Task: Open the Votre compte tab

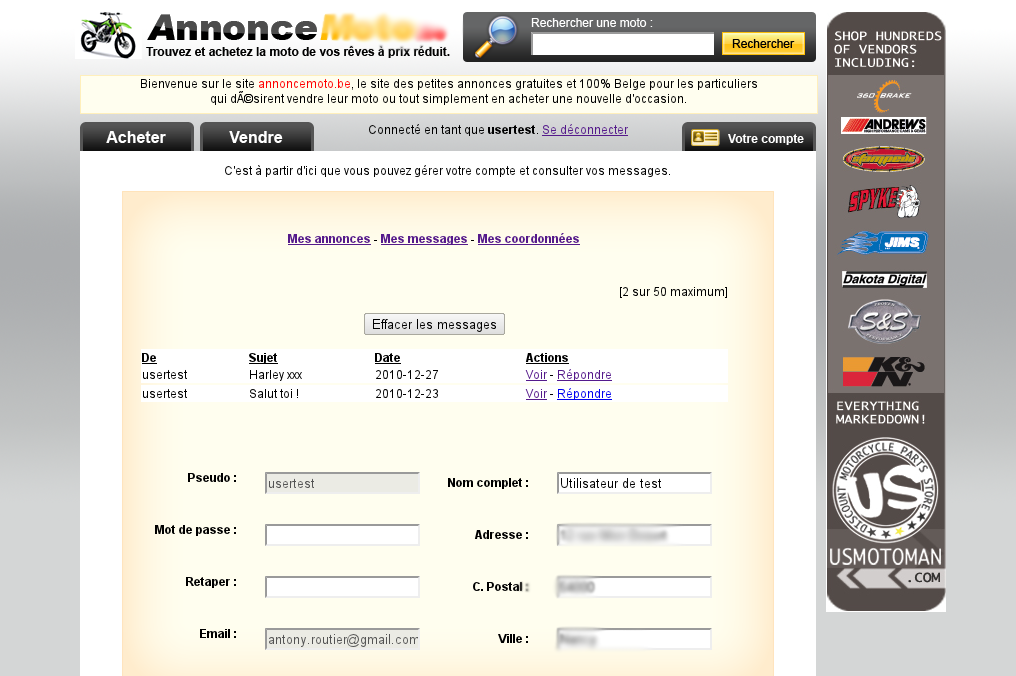Action: [x=748, y=138]
